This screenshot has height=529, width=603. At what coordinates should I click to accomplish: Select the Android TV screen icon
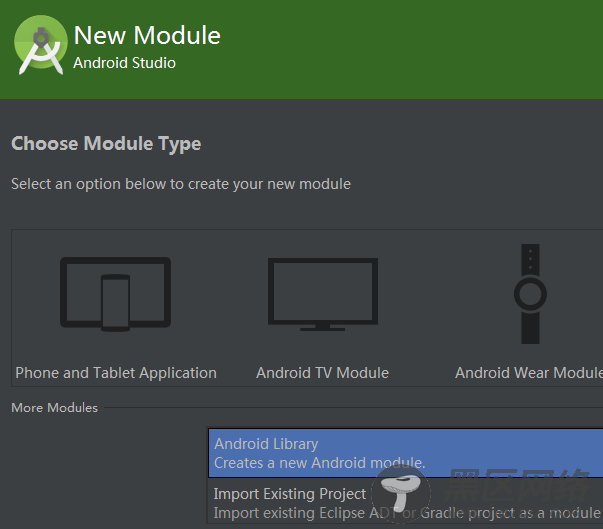point(323,294)
